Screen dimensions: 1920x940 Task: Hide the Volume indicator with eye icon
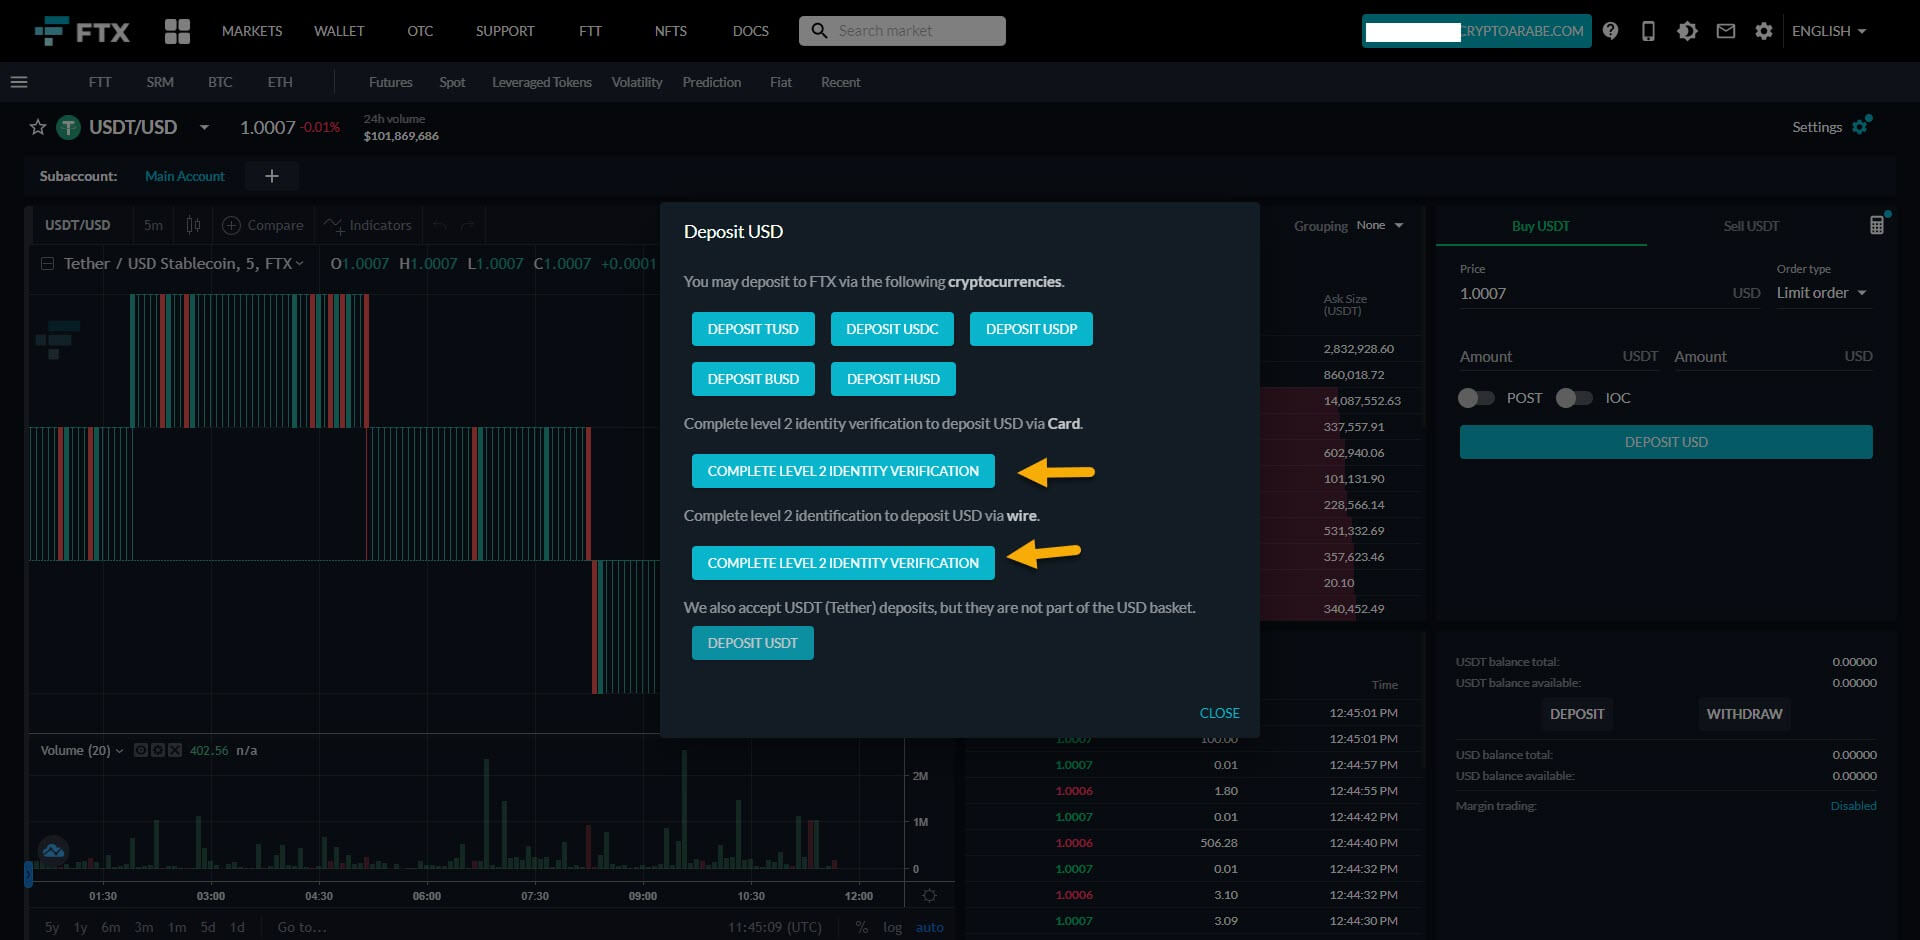click(141, 750)
